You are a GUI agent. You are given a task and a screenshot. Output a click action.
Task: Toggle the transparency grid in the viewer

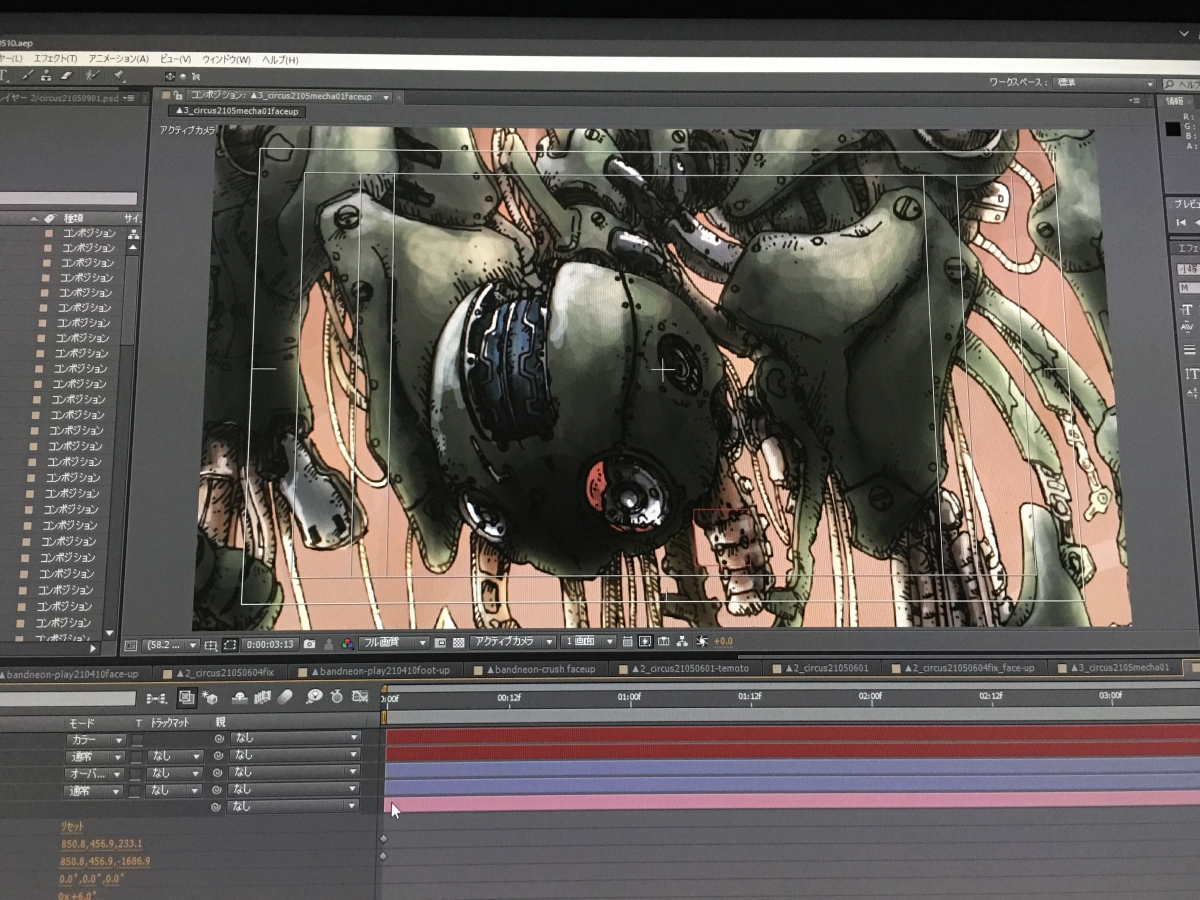(458, 642)
